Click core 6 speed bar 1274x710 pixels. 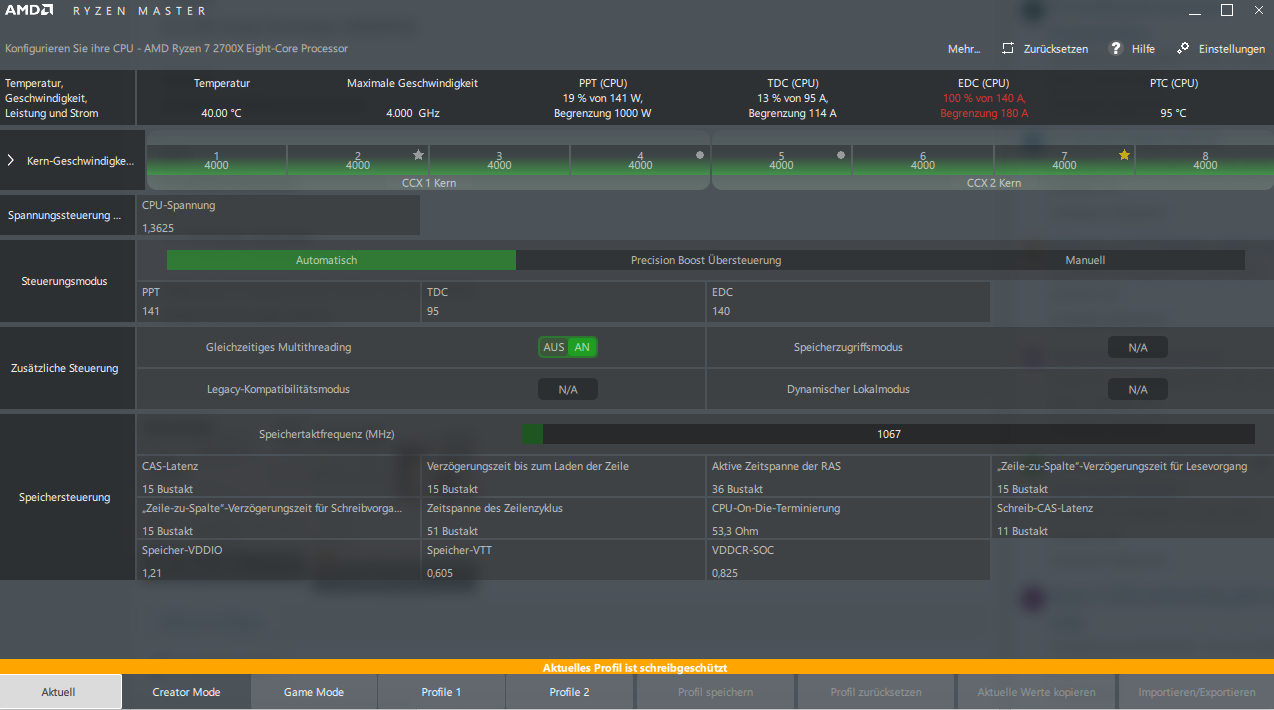pos(923,161)
